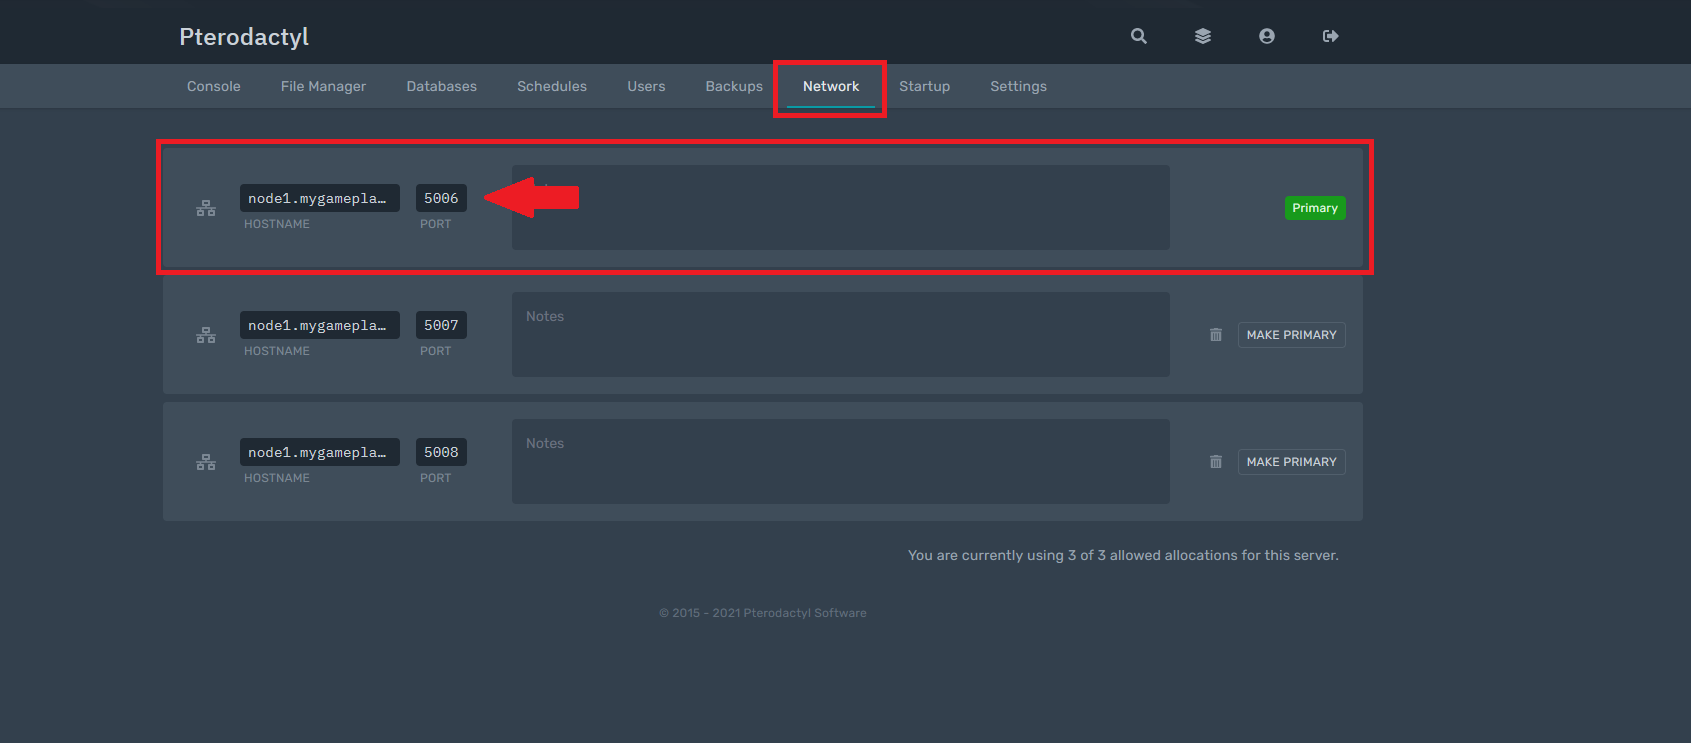
Task: Click network icon beside port 5008
Action: tap(206, 462)
